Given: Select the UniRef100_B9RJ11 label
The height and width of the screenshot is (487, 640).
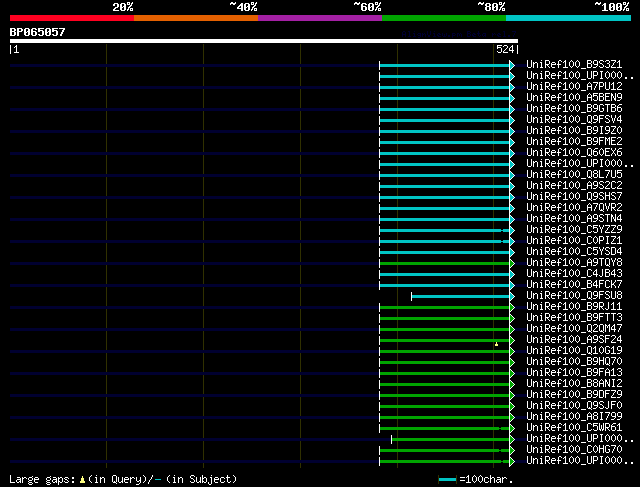Looking at the screenshot, I should [574, 307].
